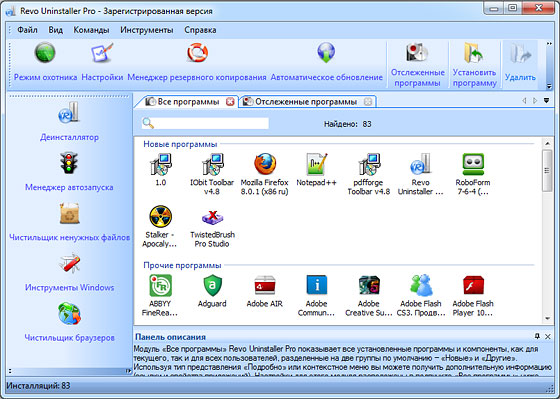Click the Найдено: 83 counter
Viewport: 560px width, 399px height.
(x=348, y=124)
